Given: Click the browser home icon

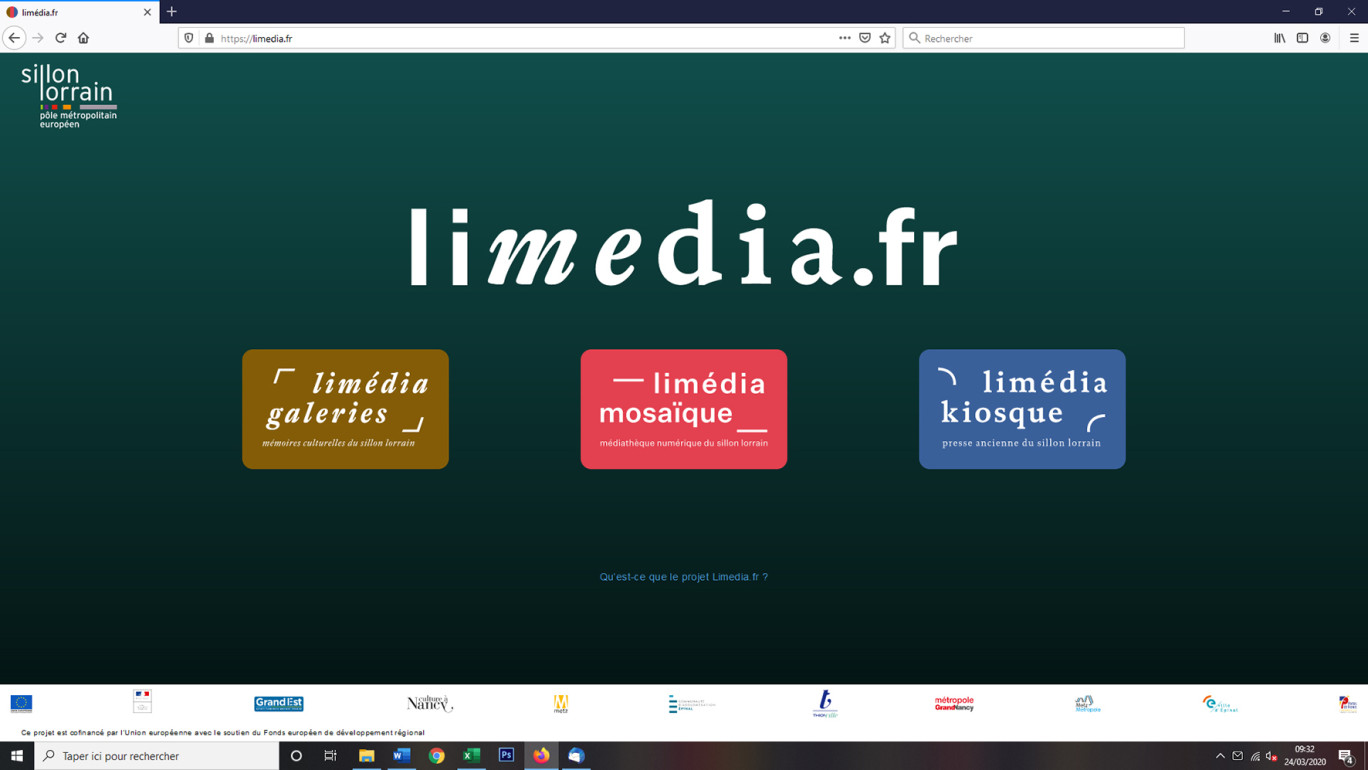Looking at the screenshot, I should point(83,38).
